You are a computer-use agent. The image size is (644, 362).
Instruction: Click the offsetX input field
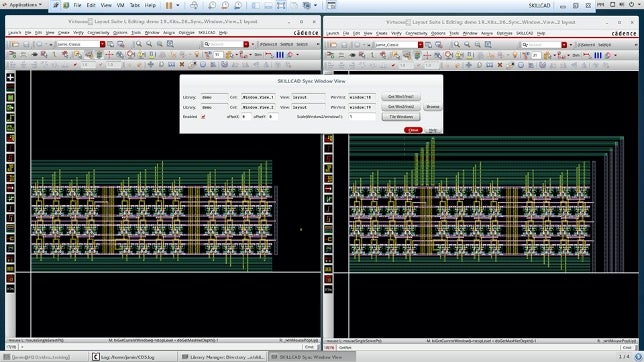(246, 117)
